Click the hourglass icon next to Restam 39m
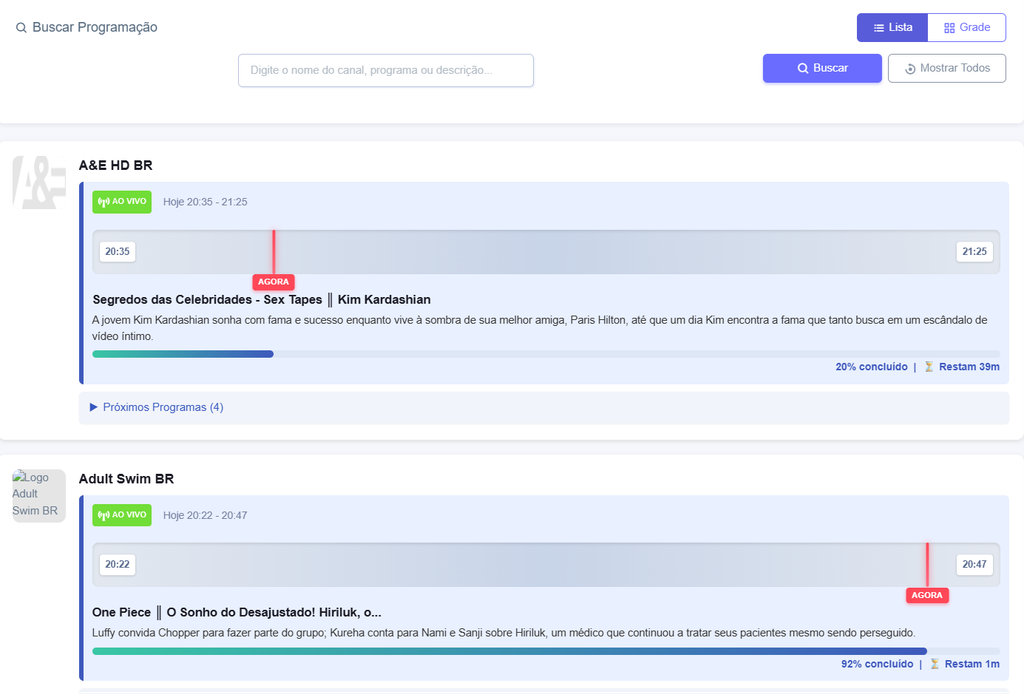Image resolution: width=1024 pixels, height=694 pixels. 929,367
